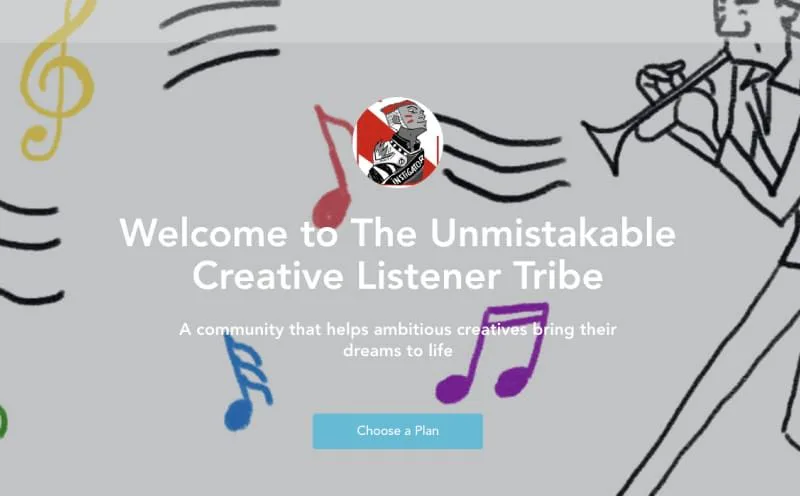Click the 'Creative Listener Tribe' headline line

pos(397,276)
